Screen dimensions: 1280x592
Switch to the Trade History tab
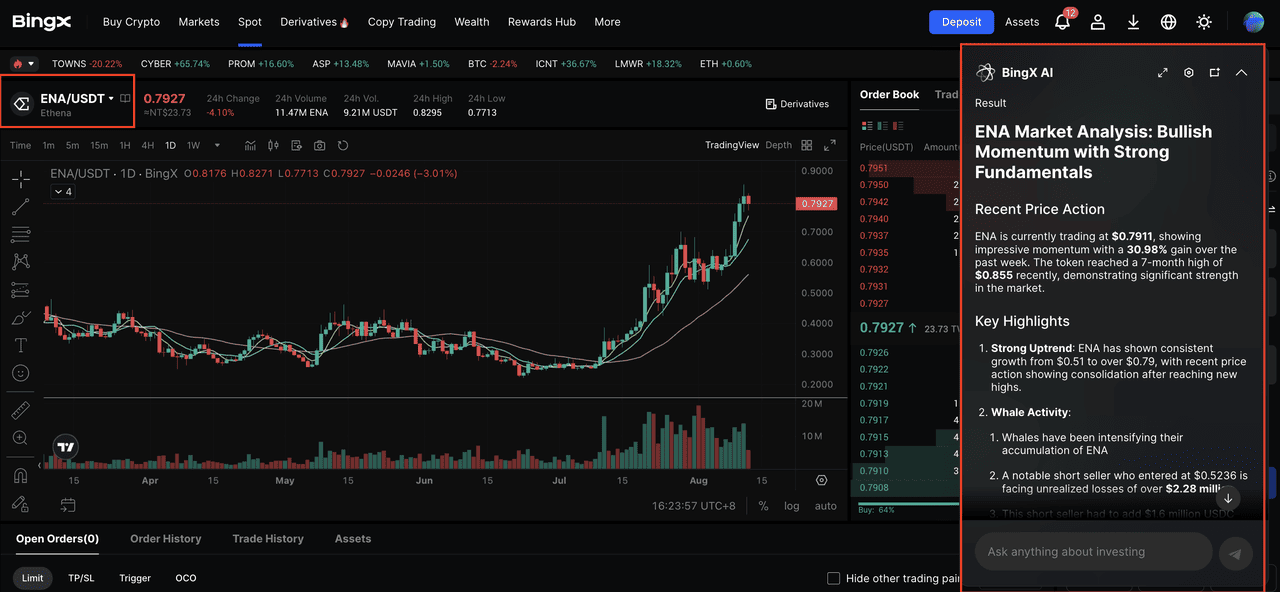(x=268, y=539)
